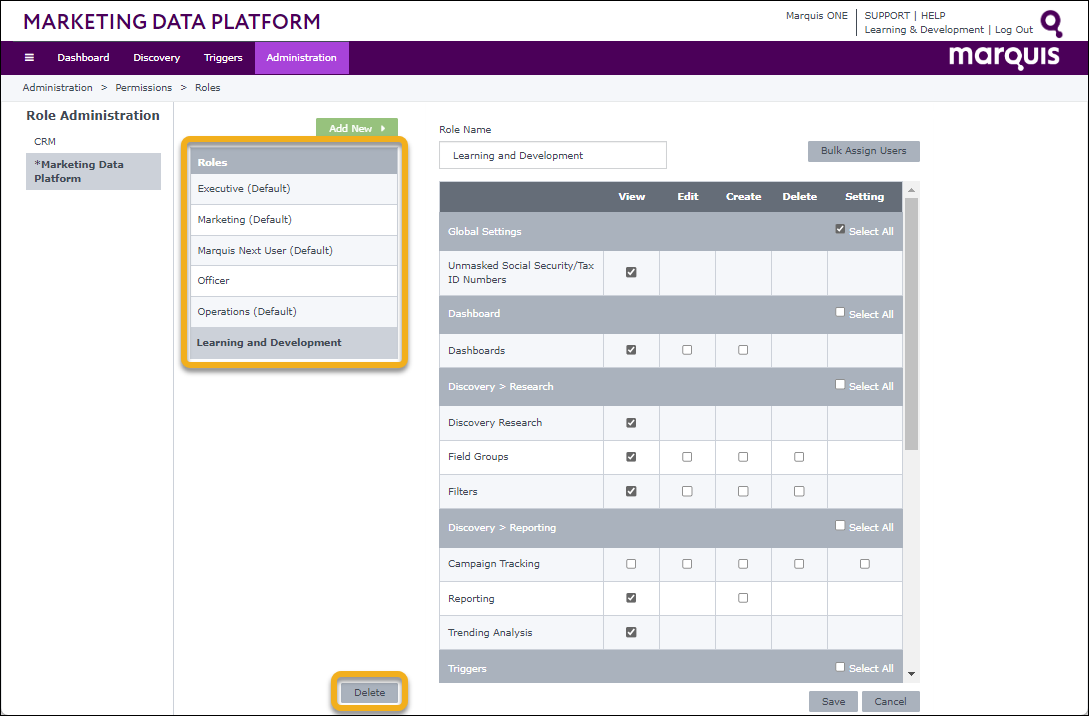Uncheck View for Discovery Research

coord(631,422)
